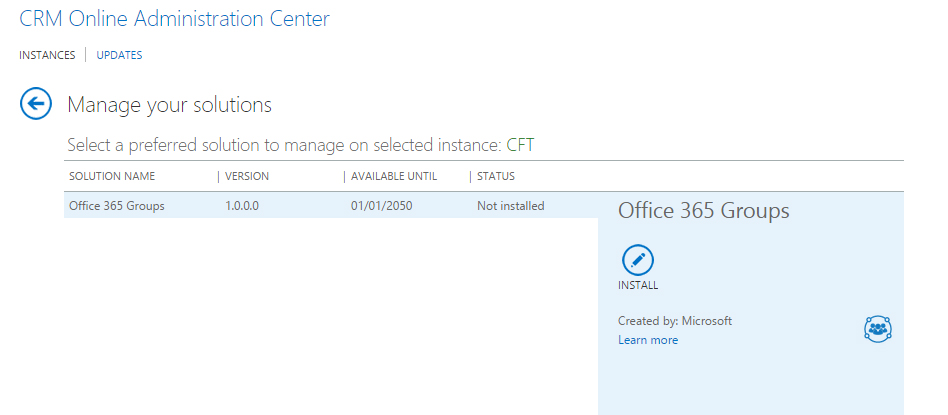Click the INSTALL label under the pencil
The image size is (948, 415).
click(x=638, y=285)
